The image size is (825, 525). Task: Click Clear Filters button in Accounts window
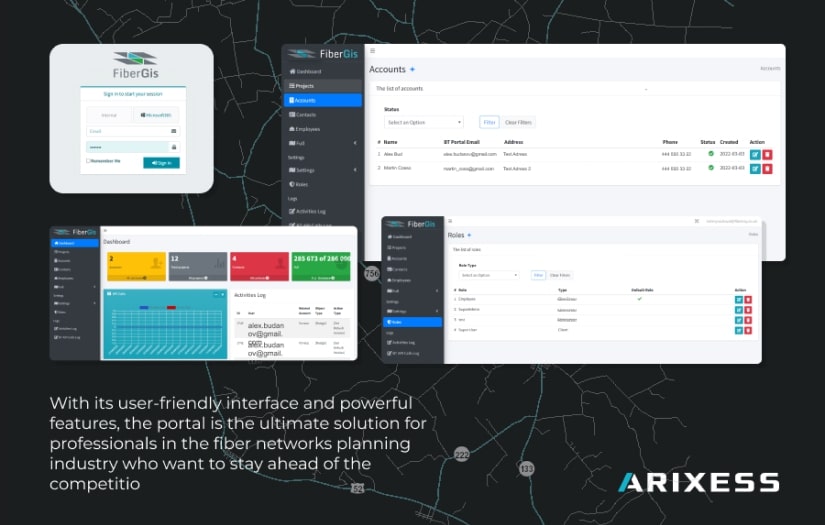518,122
